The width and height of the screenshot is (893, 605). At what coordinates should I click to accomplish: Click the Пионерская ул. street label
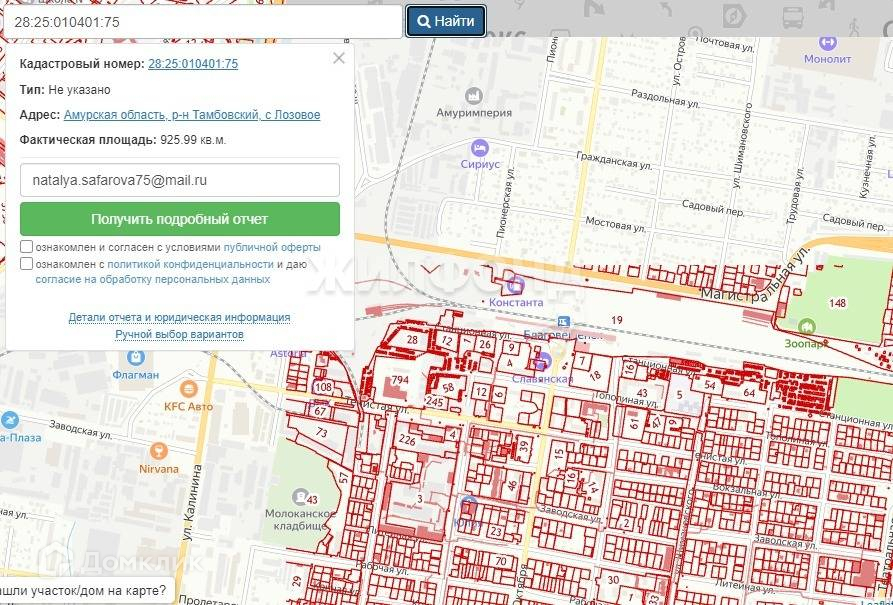point(504,202)
